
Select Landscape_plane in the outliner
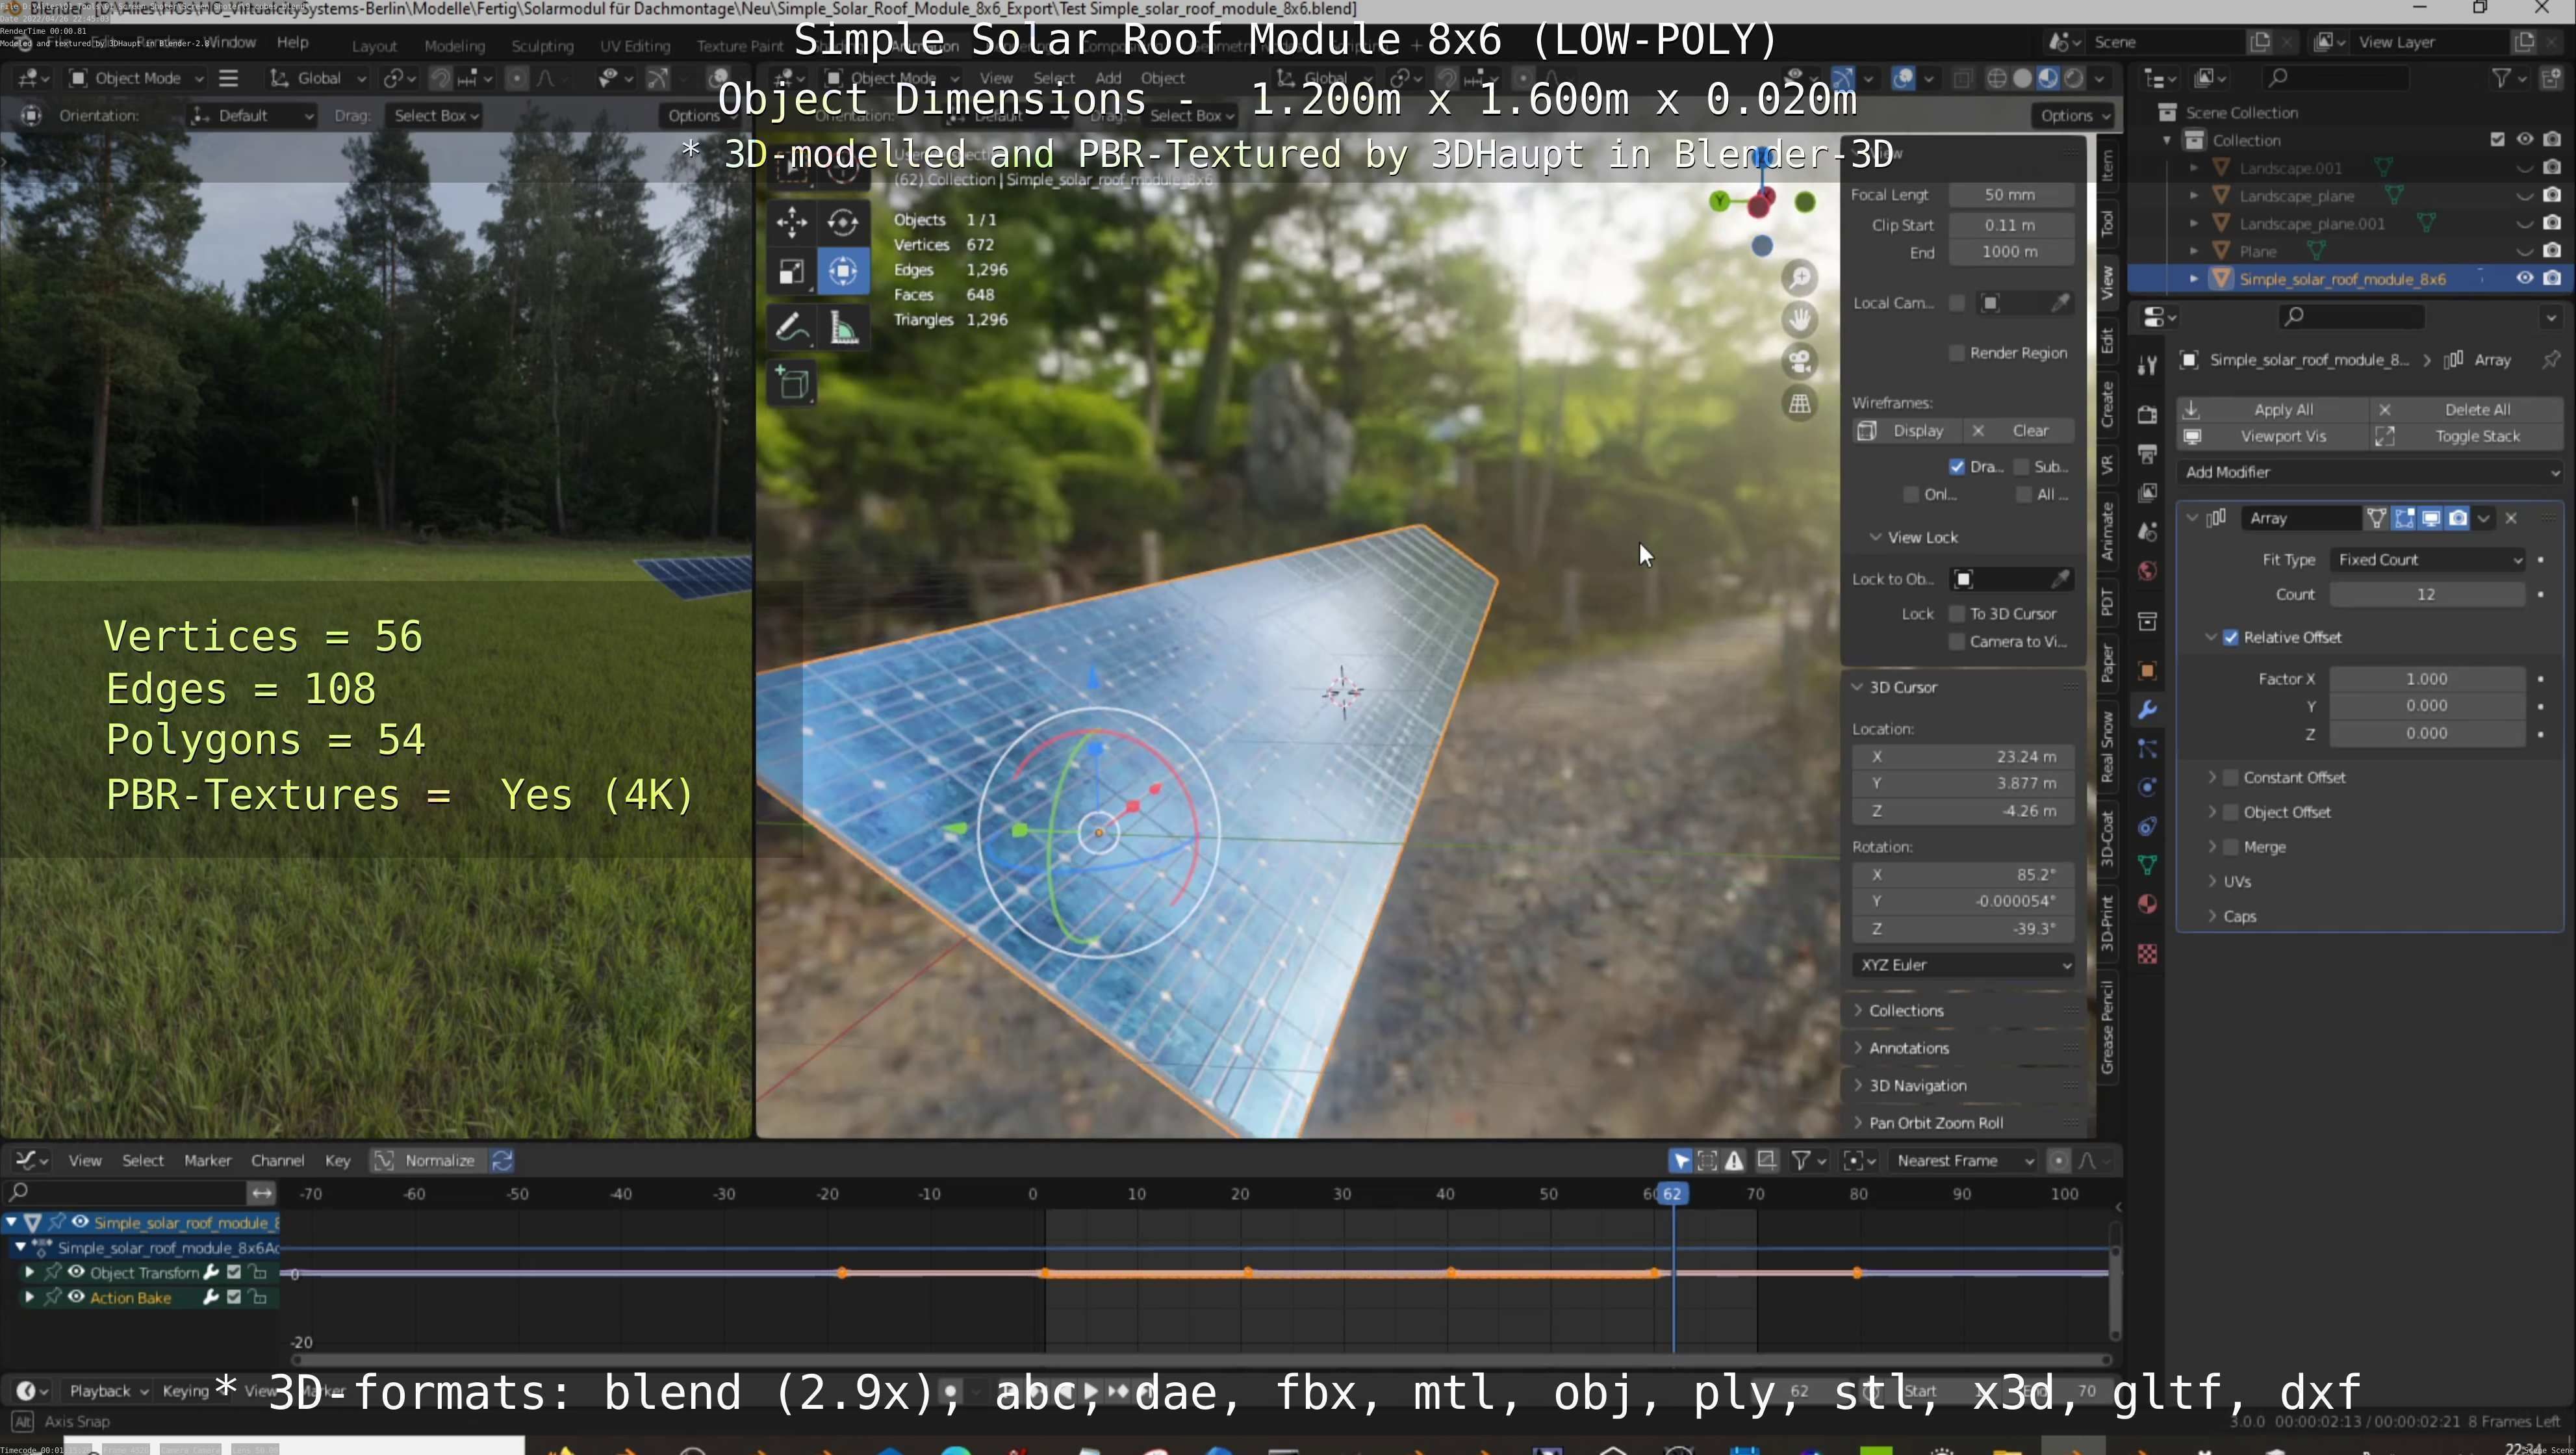pos(2297,196)
